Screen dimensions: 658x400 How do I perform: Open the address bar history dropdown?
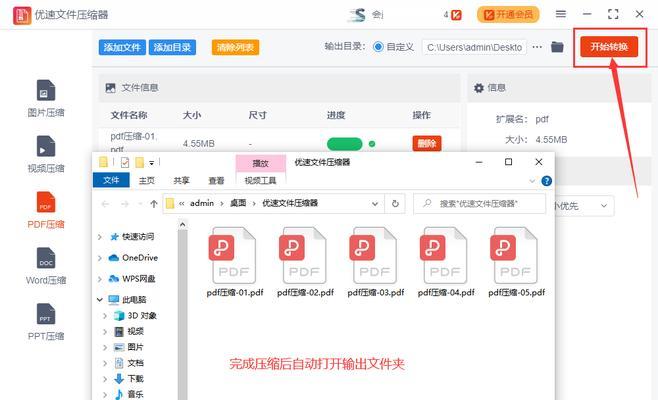point(375,204)
